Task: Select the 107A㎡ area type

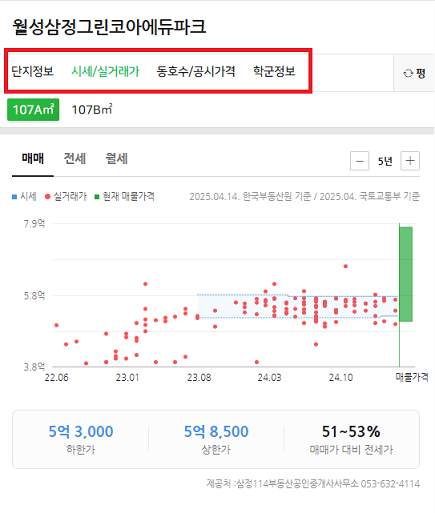Action: point(33,110)
